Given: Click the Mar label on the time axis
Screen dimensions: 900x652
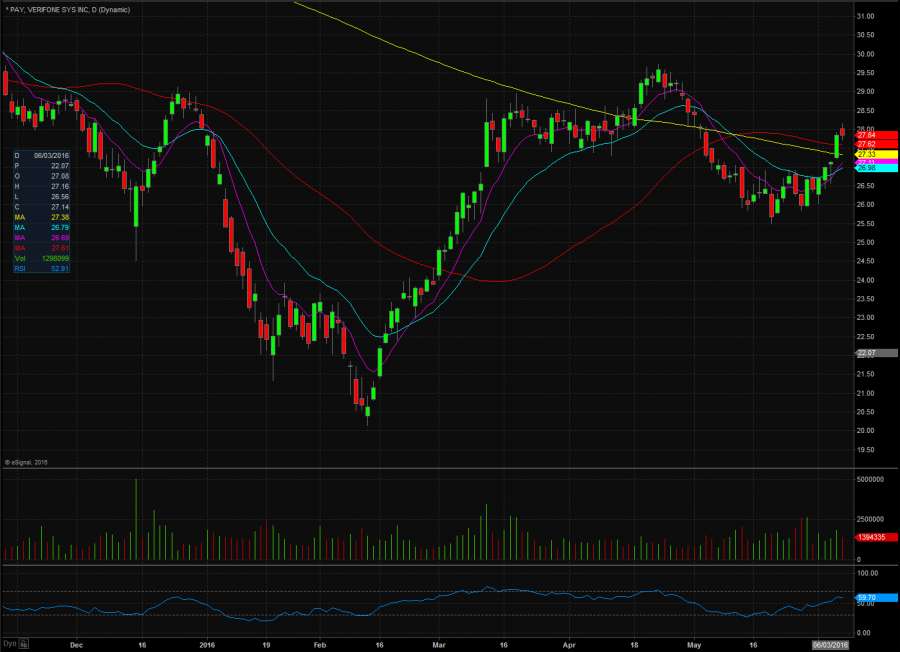Looking at the screenshot, I should (439, 646).
